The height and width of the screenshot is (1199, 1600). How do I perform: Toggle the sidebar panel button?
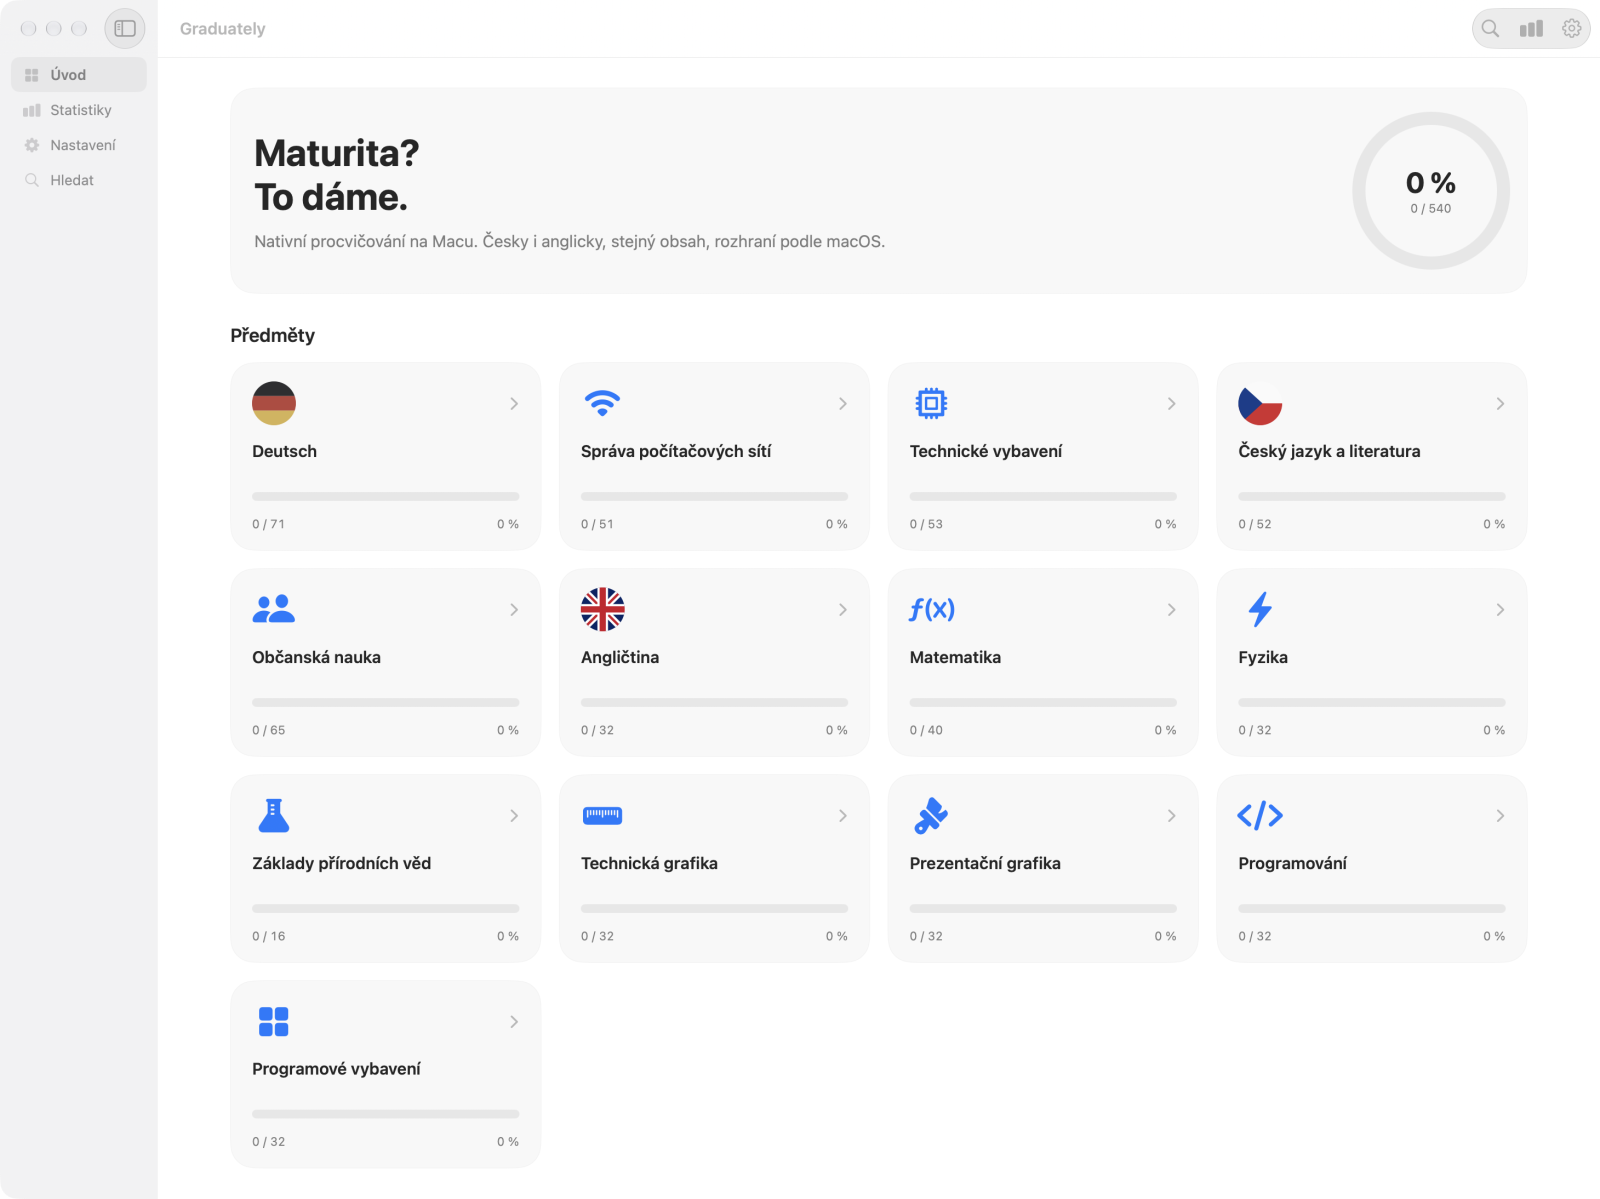click(125, 29)
